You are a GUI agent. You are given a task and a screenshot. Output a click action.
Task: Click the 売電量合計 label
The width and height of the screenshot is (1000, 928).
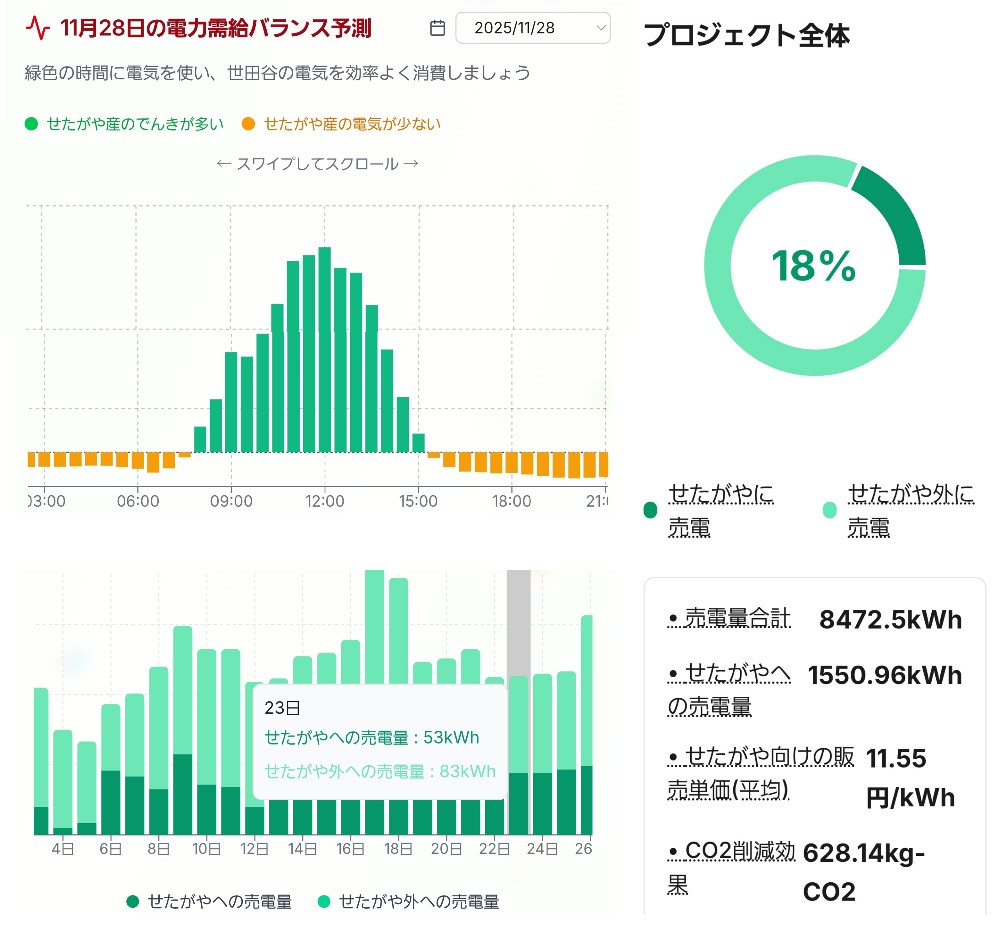[729, 619]
